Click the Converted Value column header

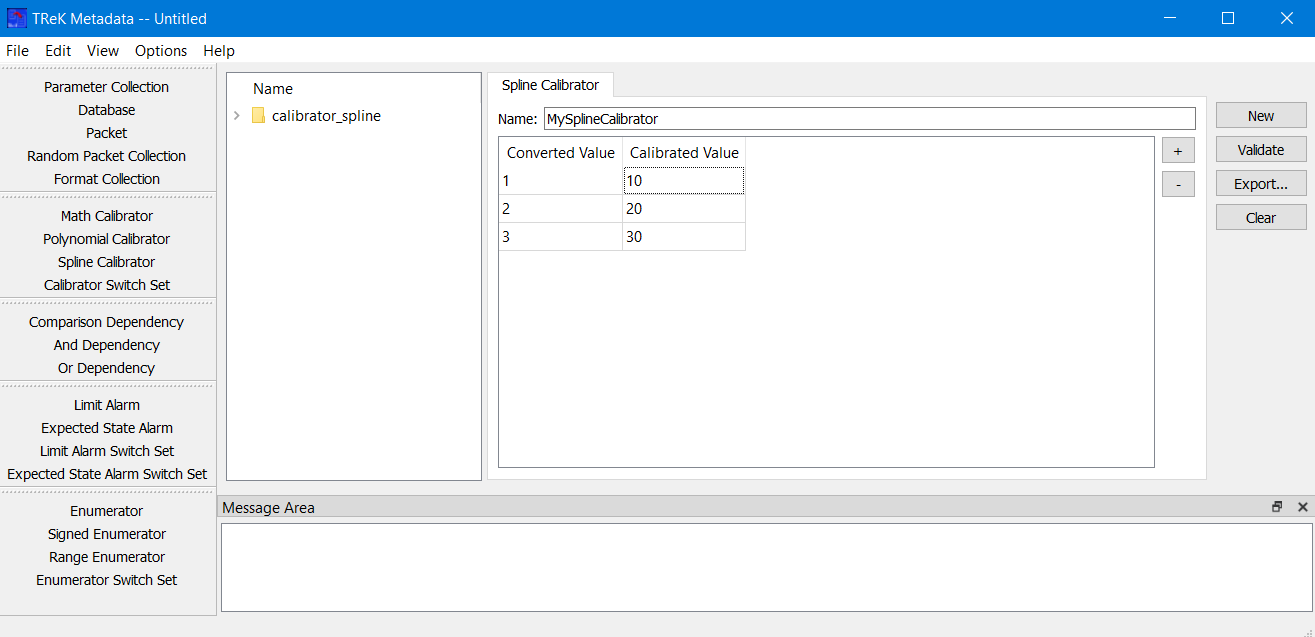[560, 153]
